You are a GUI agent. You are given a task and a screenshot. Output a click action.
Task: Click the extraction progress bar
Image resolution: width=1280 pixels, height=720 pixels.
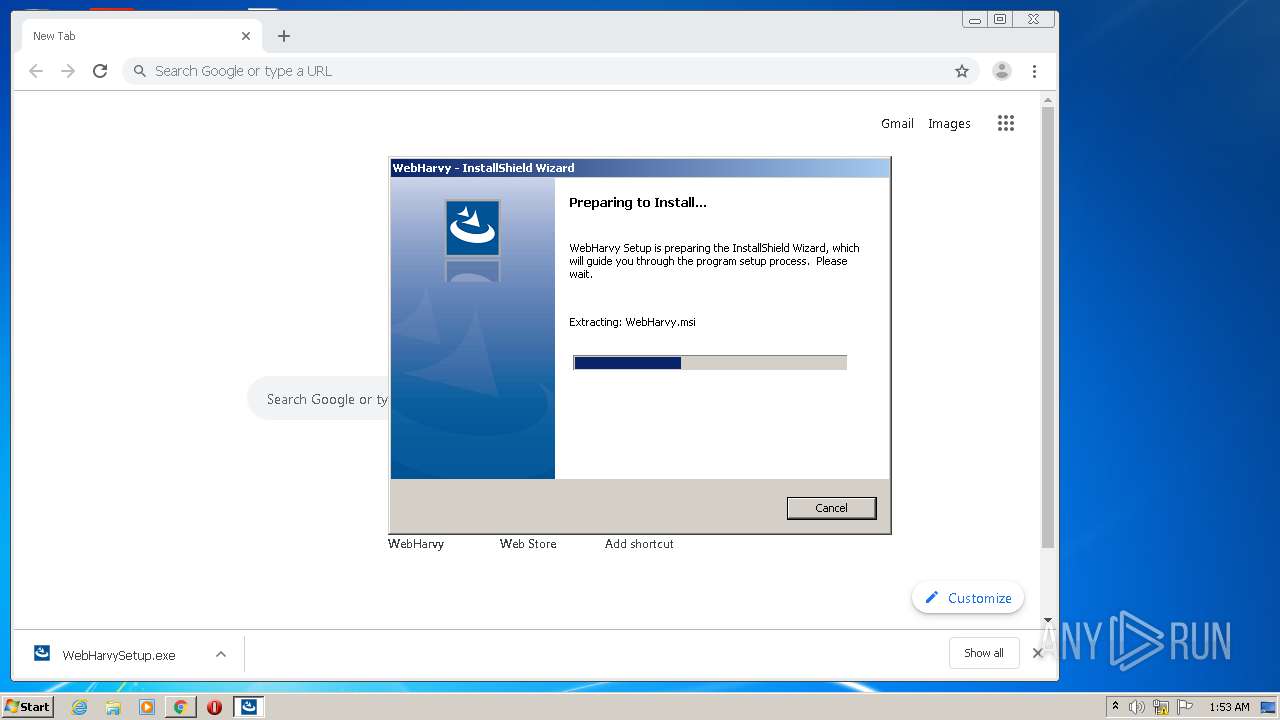click(x=710, y=363)
